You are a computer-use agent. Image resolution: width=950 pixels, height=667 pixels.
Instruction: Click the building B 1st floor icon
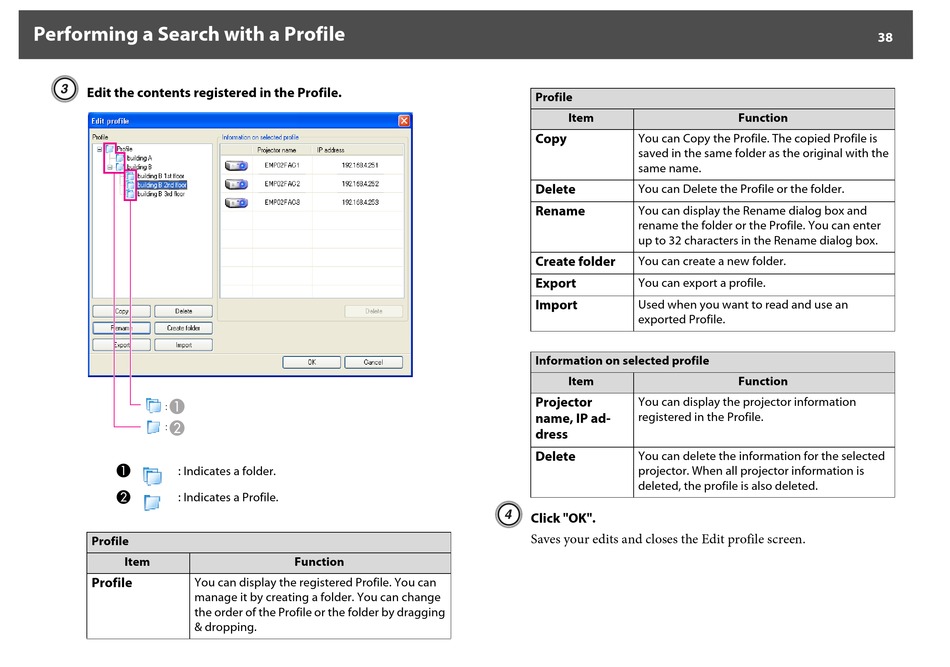[130, 176]
